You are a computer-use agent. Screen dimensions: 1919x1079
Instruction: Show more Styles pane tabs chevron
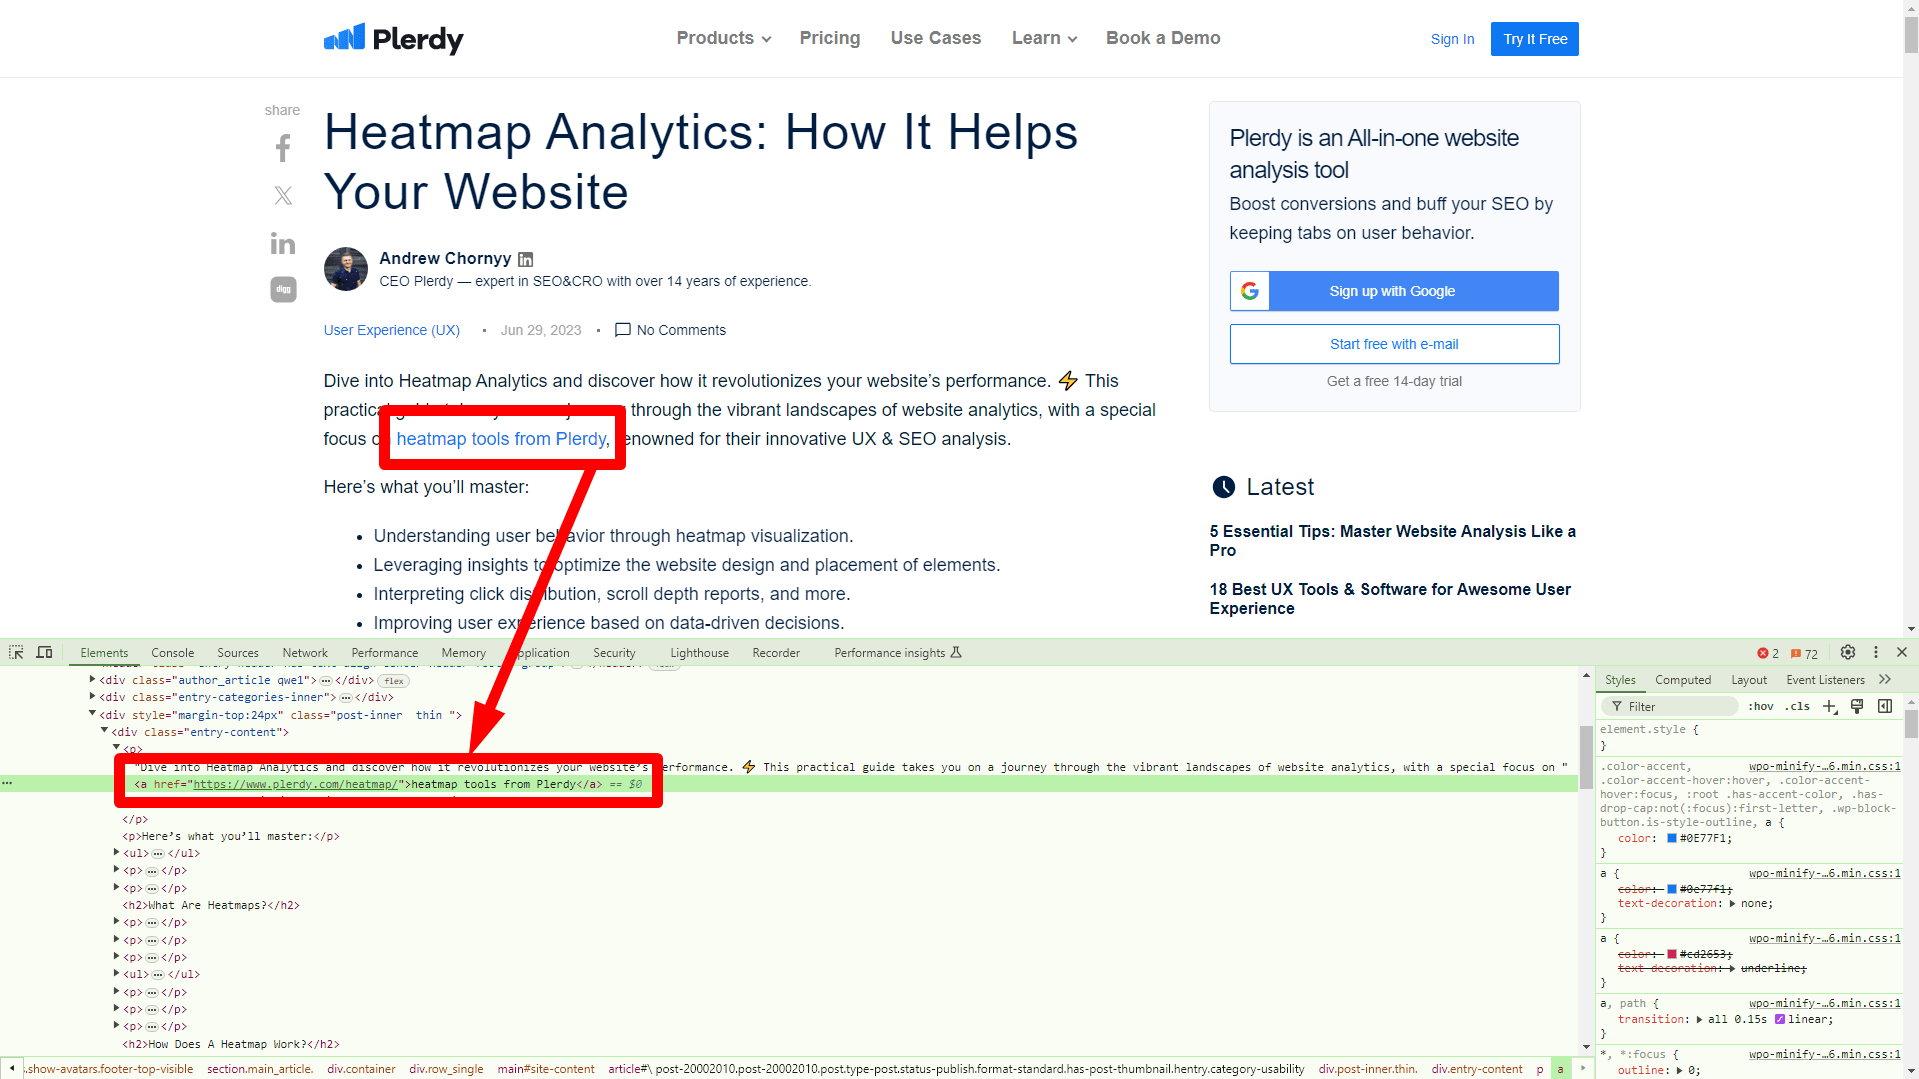tap(1885, 679)
